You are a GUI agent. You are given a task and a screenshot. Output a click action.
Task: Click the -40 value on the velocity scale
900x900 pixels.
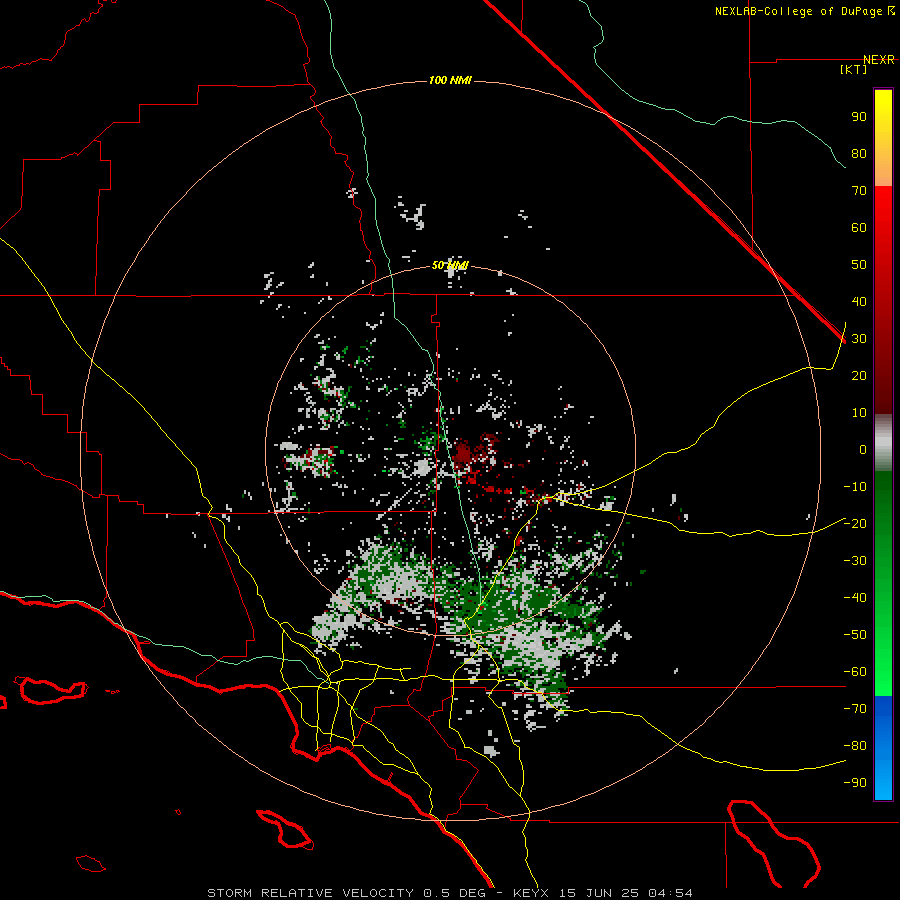855,598
